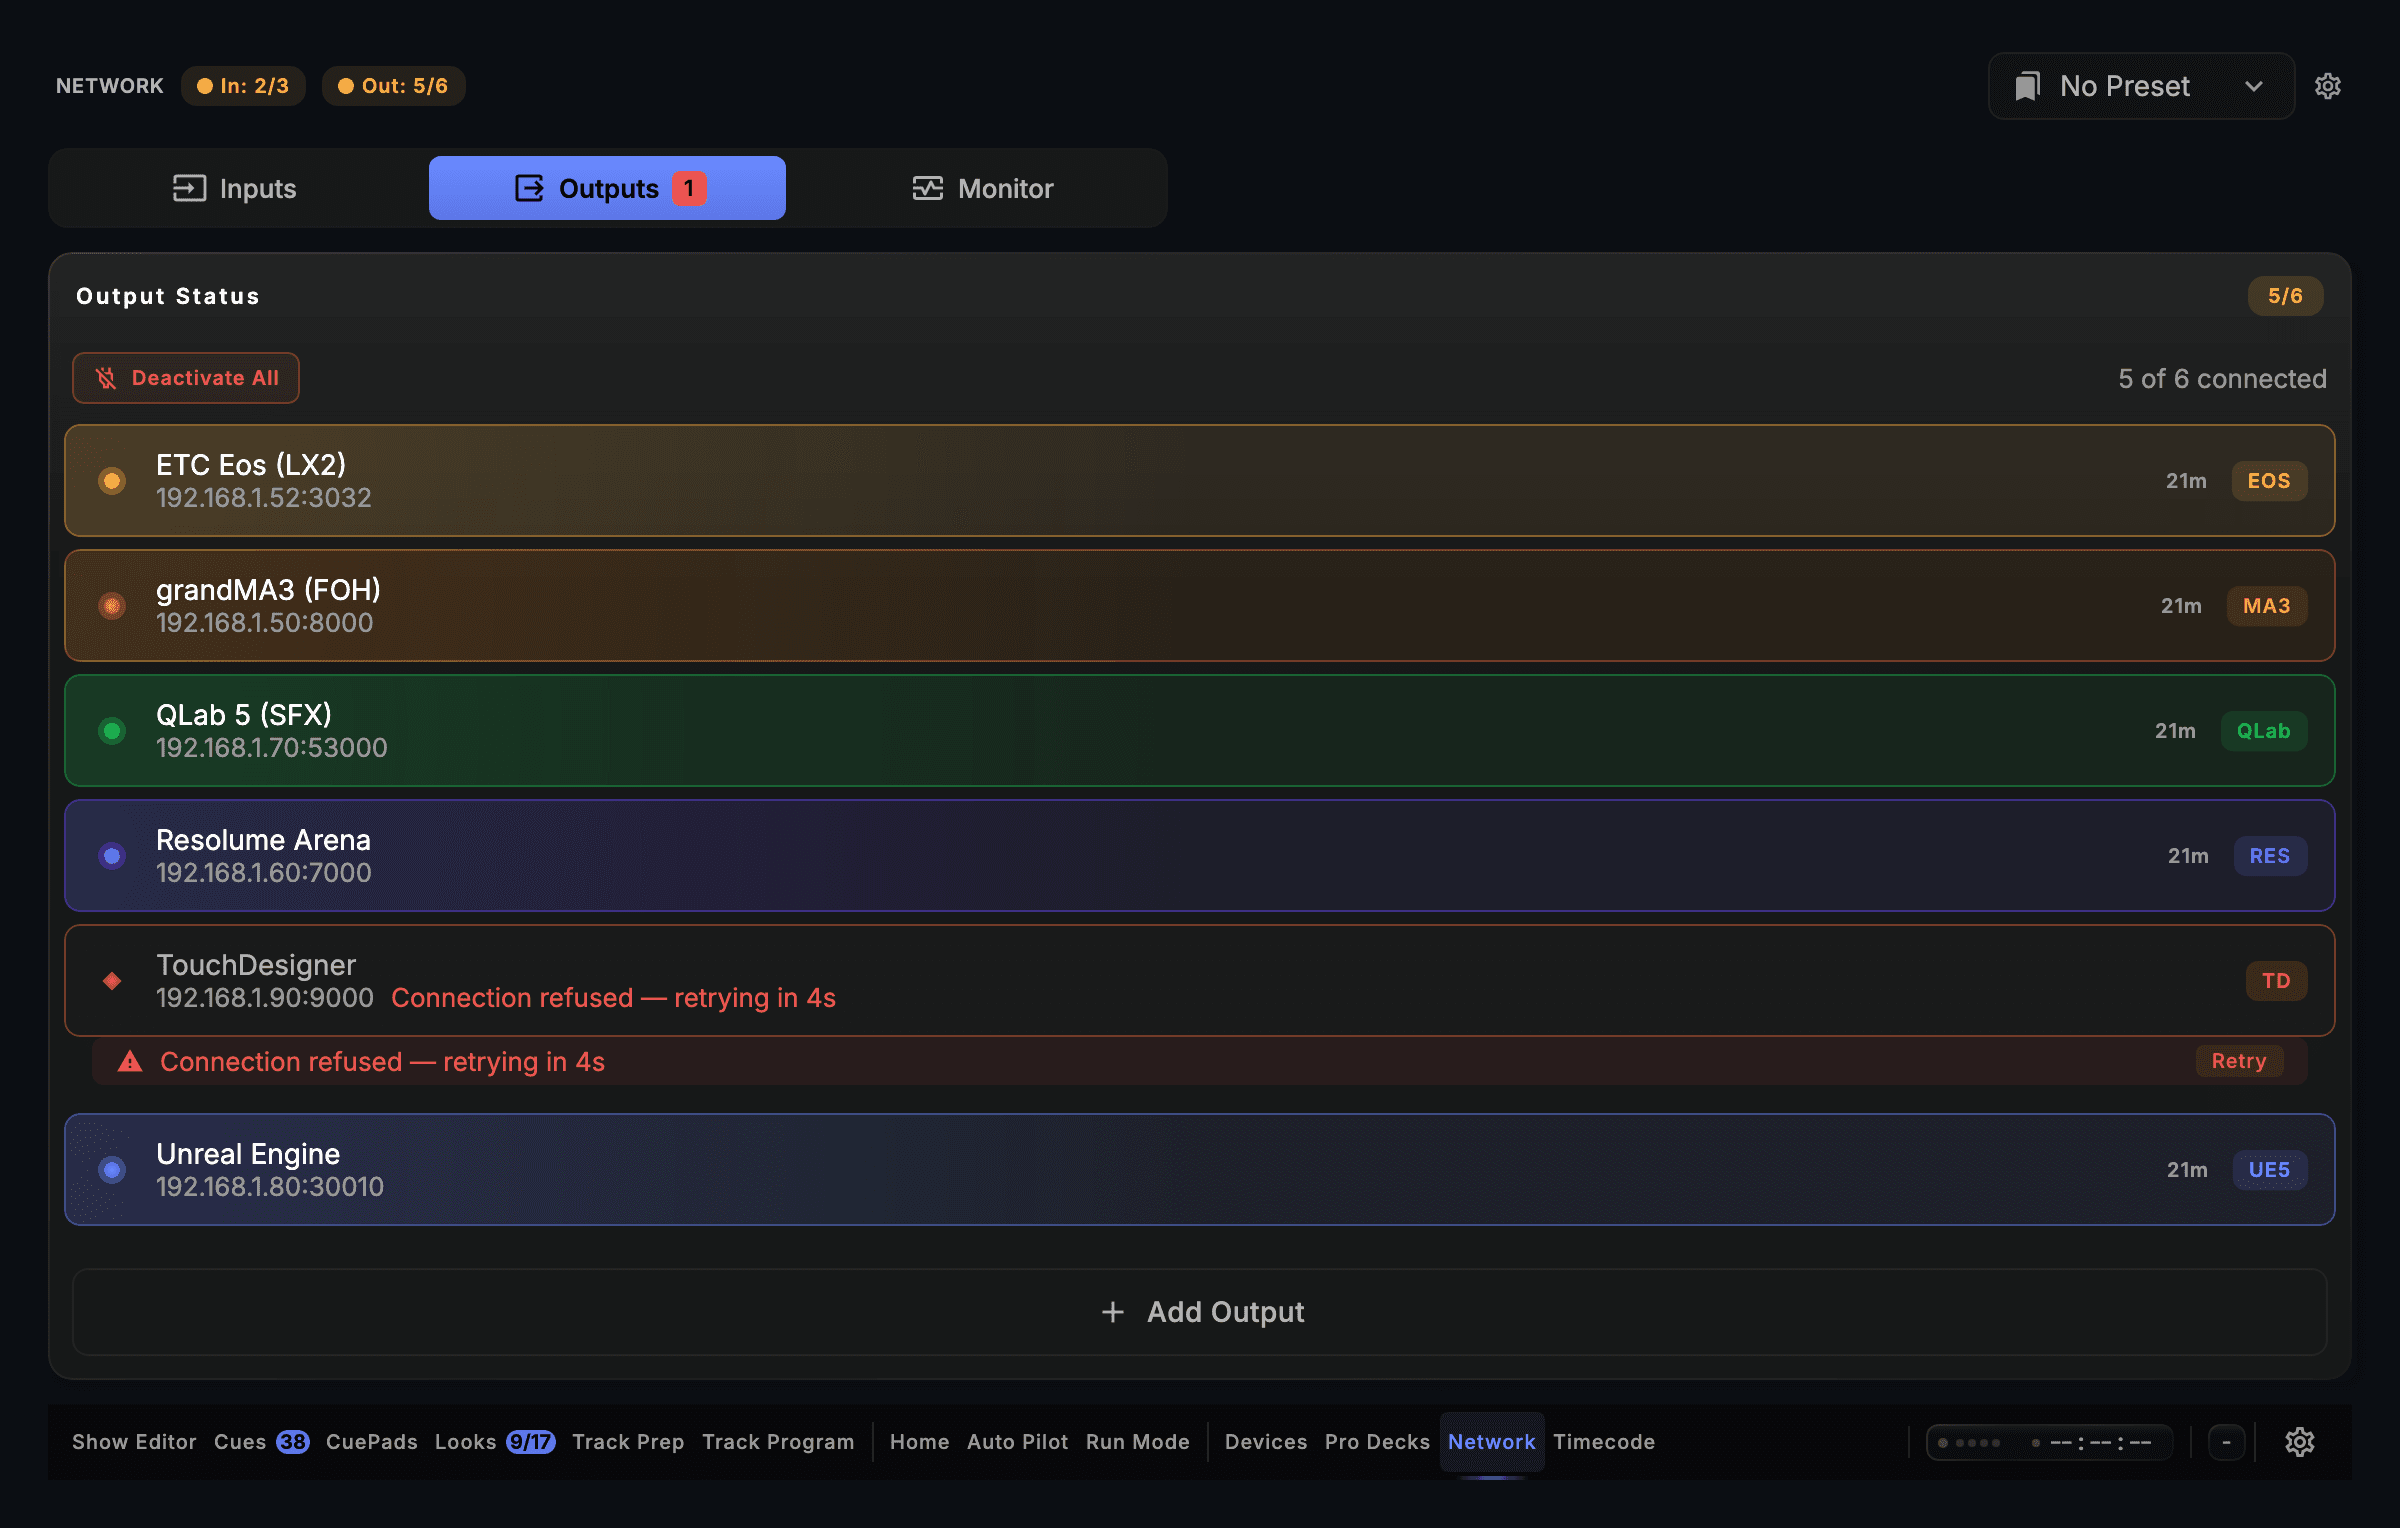The height and width of the screenshot is (1528, 2400).
Task: Toggle Resolume Arena status dot
Action: (112, 856)
